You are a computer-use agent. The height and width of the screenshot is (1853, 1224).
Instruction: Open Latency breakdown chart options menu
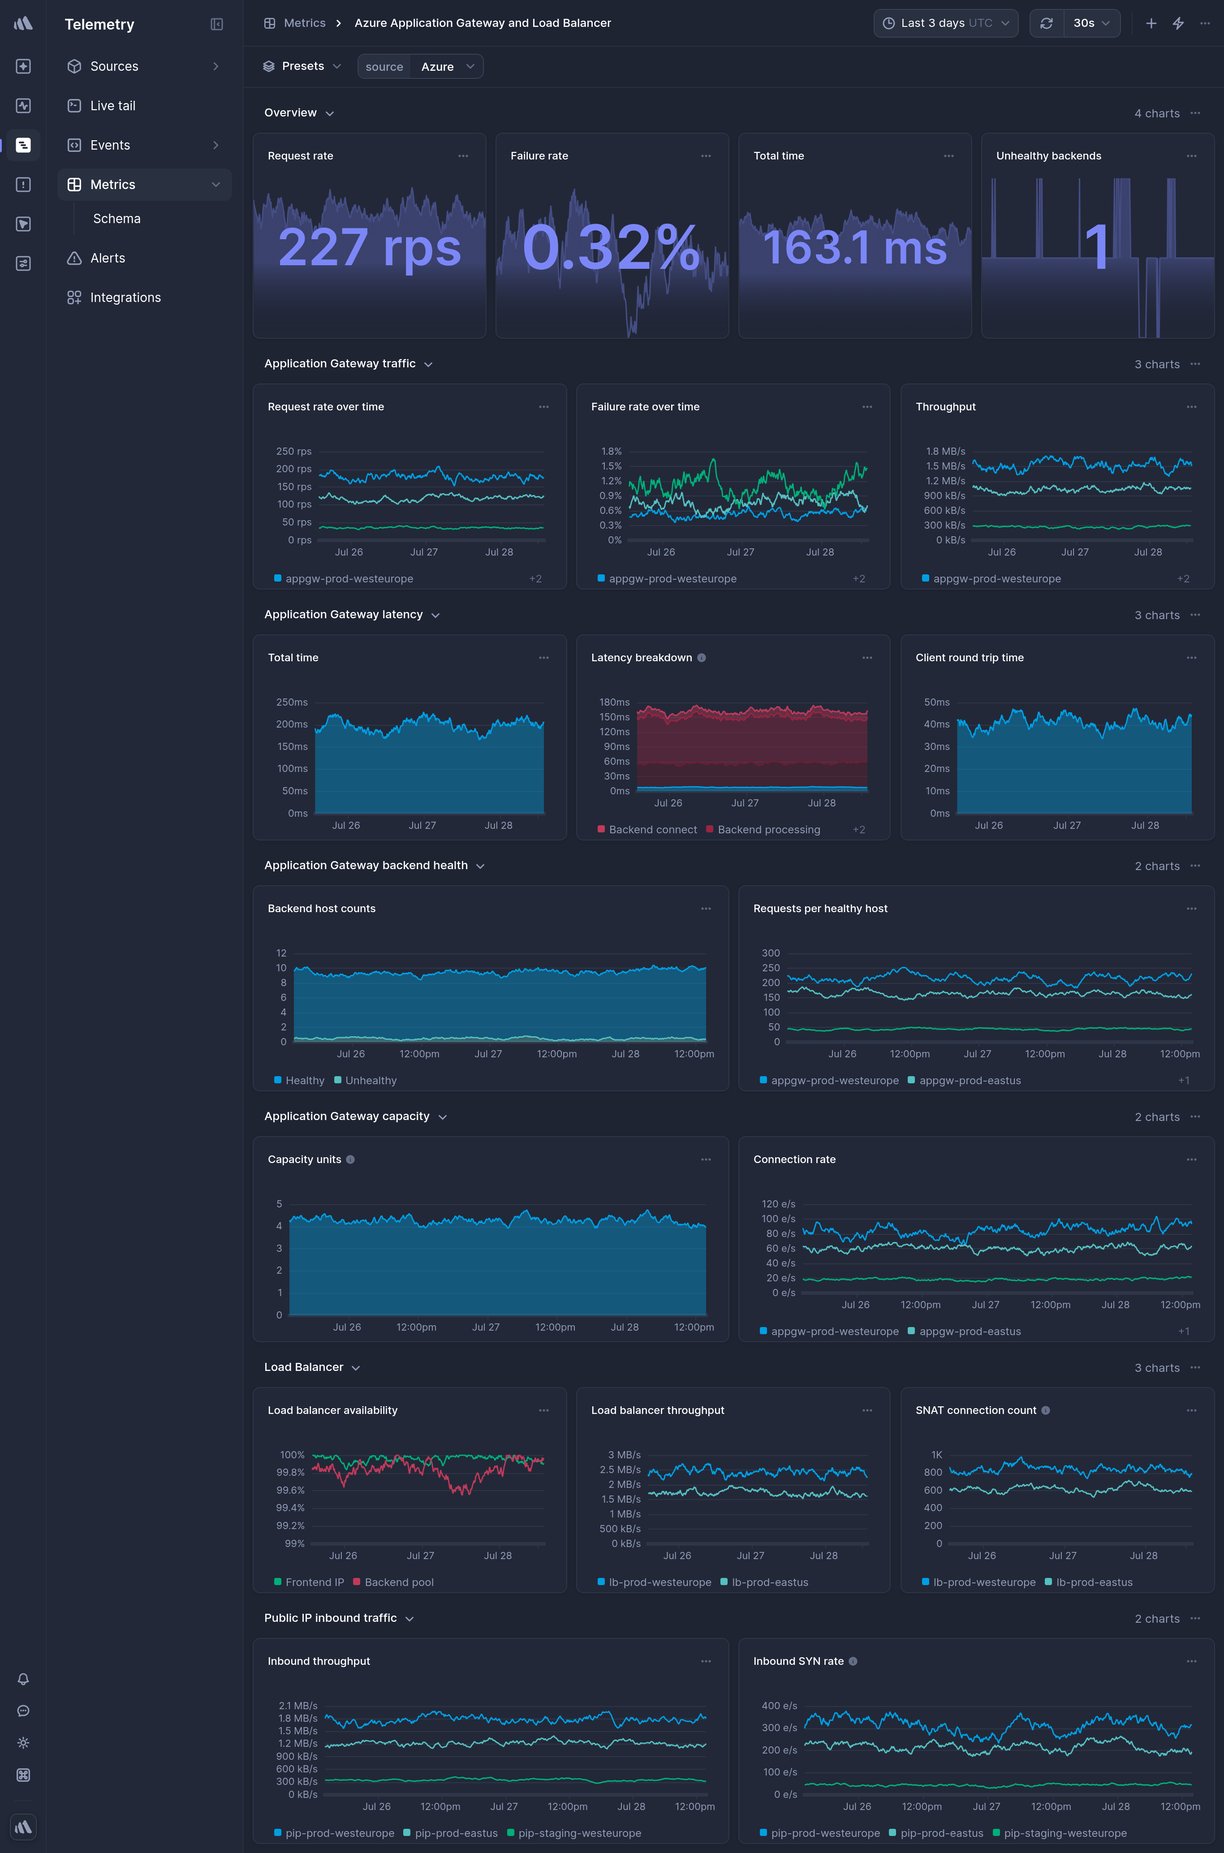[x=867, y=658]
